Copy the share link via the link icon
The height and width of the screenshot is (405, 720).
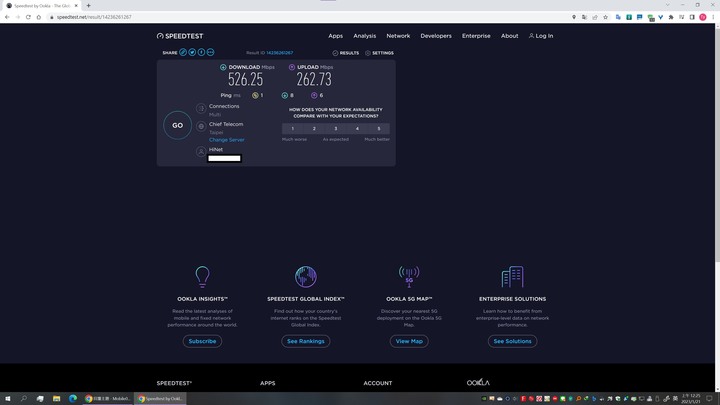pyautogui.click(x=183, y=52)
